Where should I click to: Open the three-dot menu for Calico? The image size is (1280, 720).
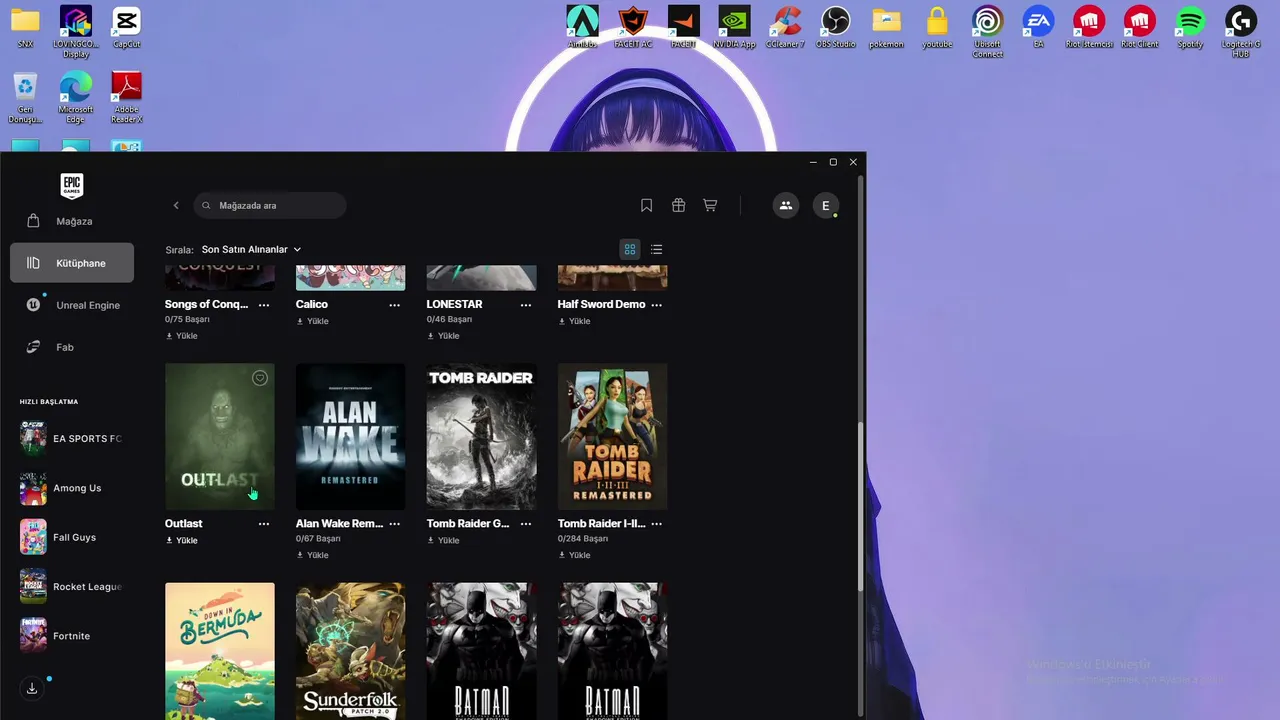click(395, 305)
